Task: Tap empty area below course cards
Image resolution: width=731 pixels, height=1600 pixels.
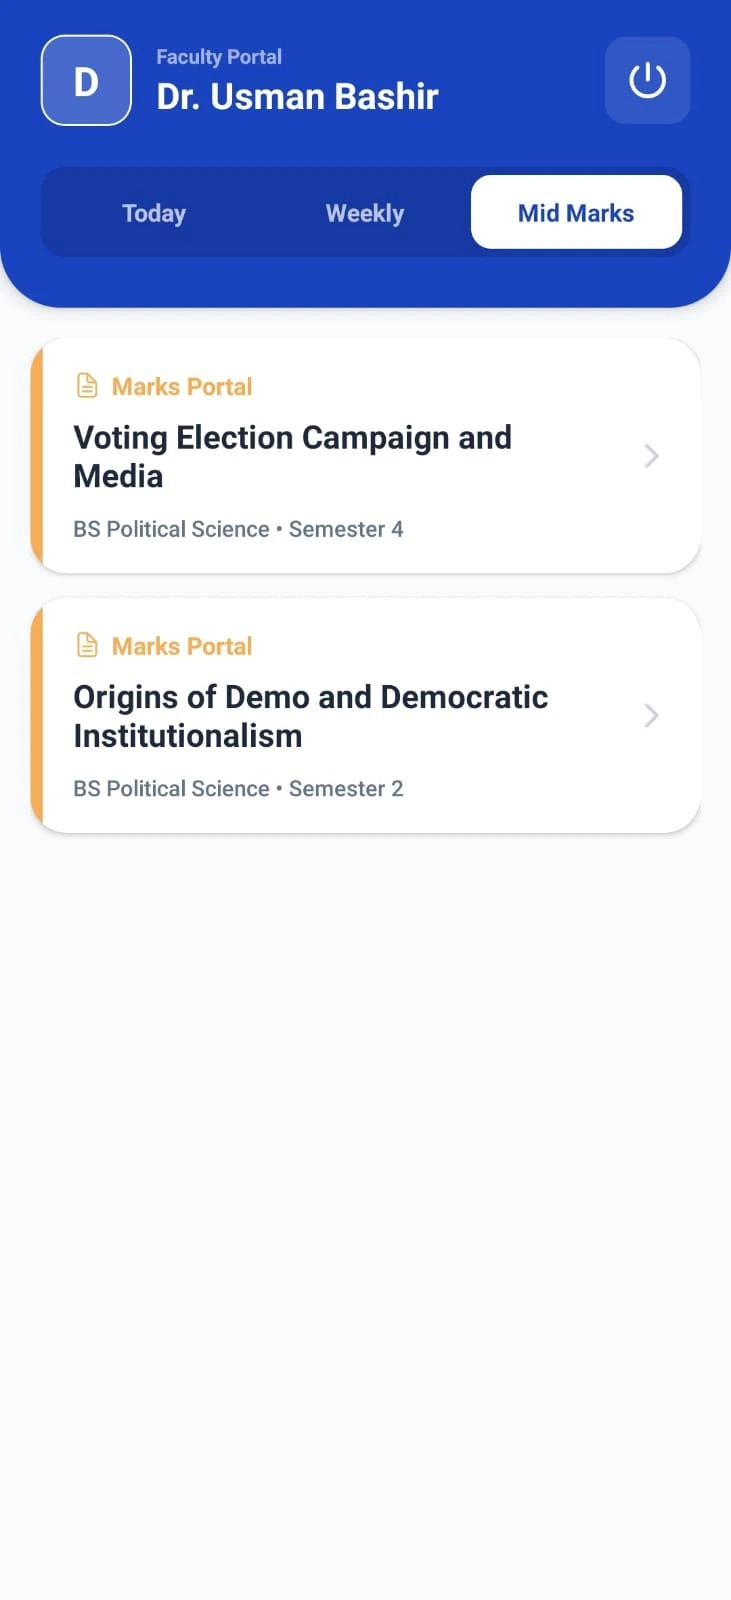Action: [x=366, y=1200]
